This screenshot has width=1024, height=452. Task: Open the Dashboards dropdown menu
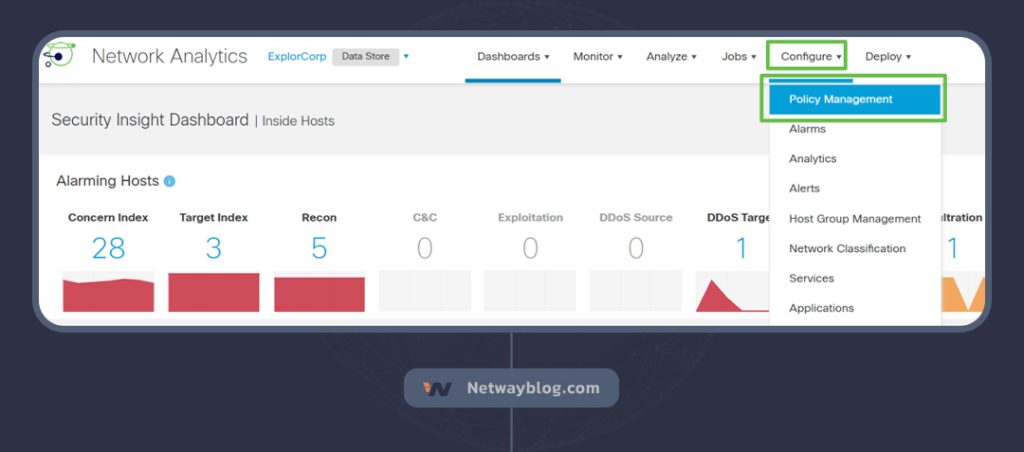(513, 57)
